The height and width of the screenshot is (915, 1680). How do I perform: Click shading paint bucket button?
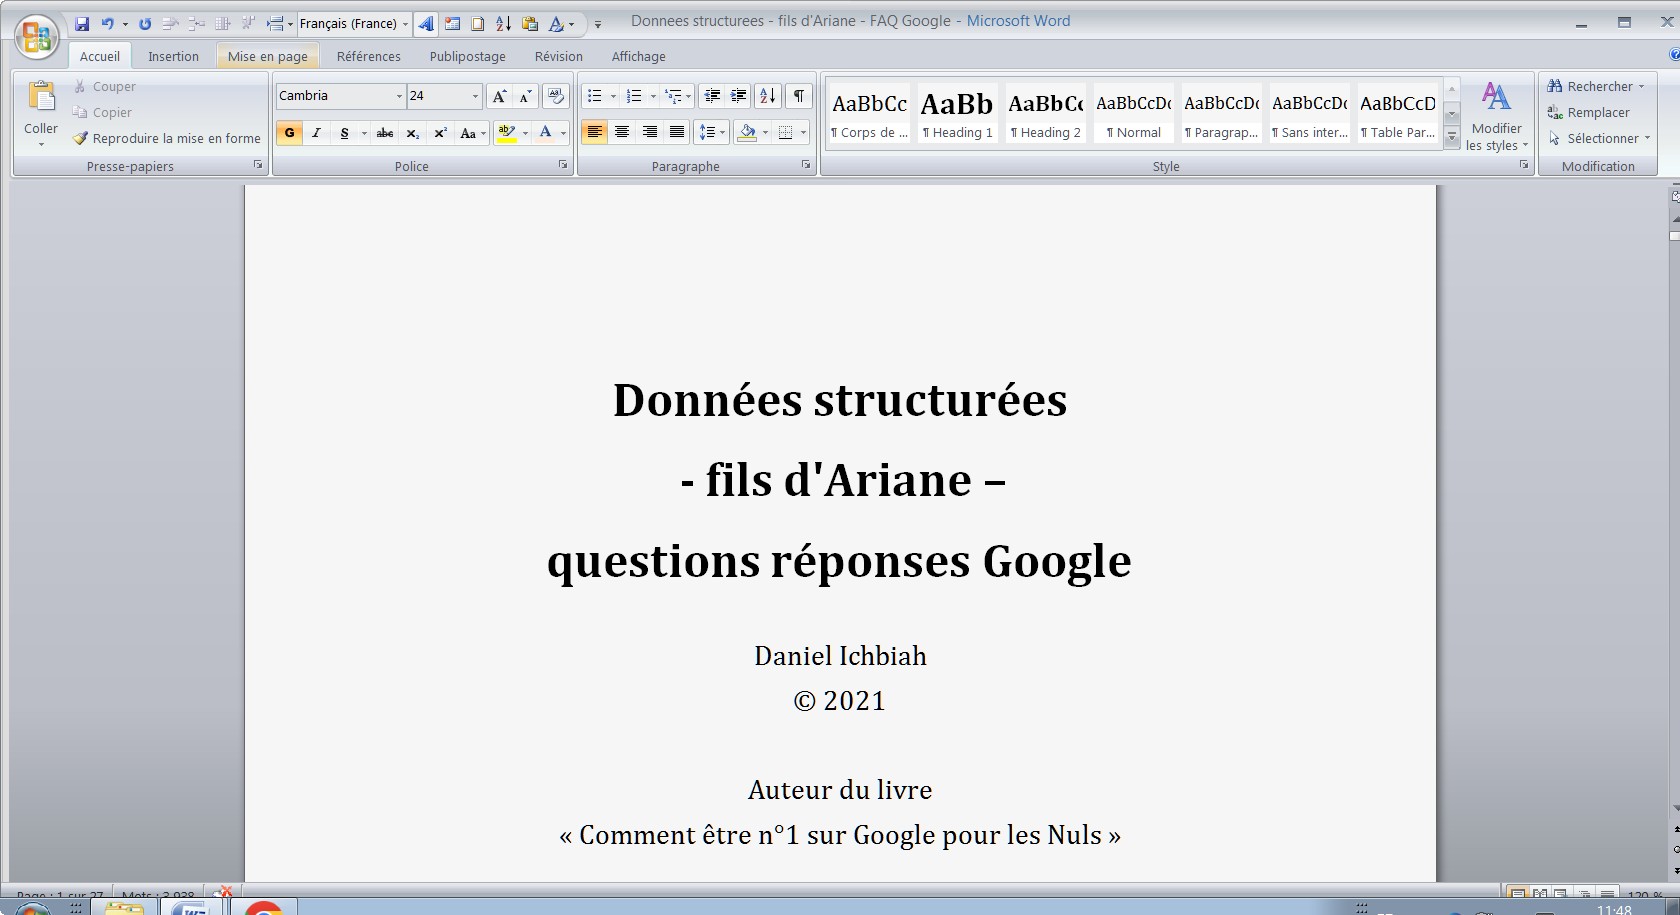tap(746, 133)
